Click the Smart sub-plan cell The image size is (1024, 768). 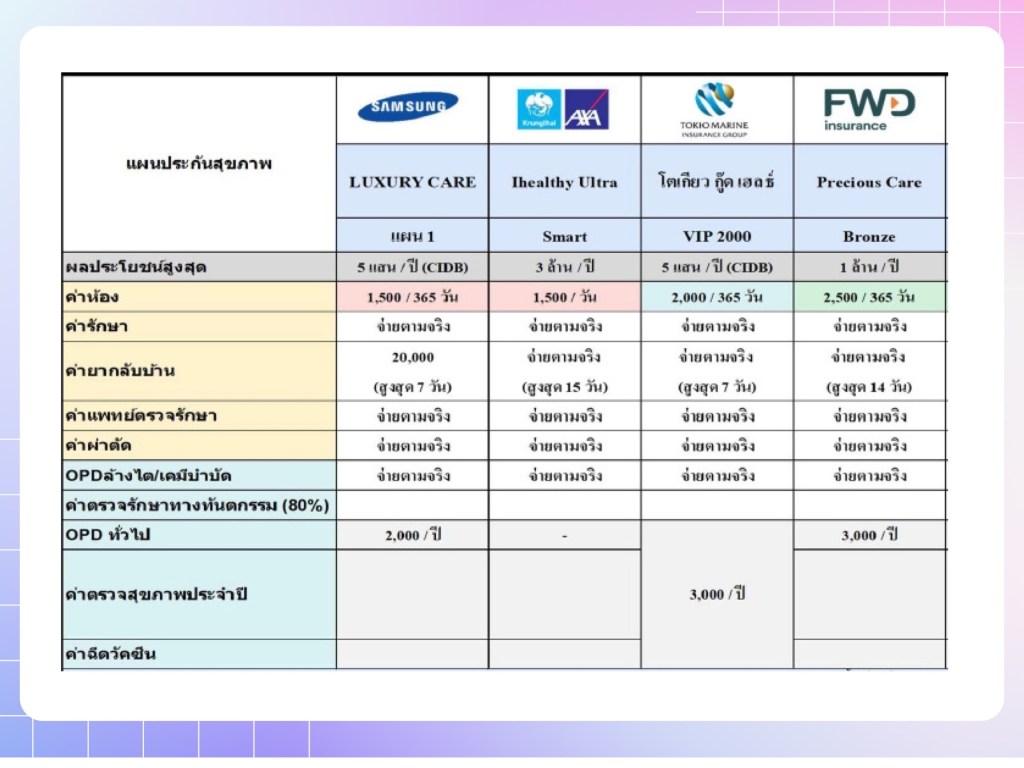pyautogui.click(x=564, y=237)
